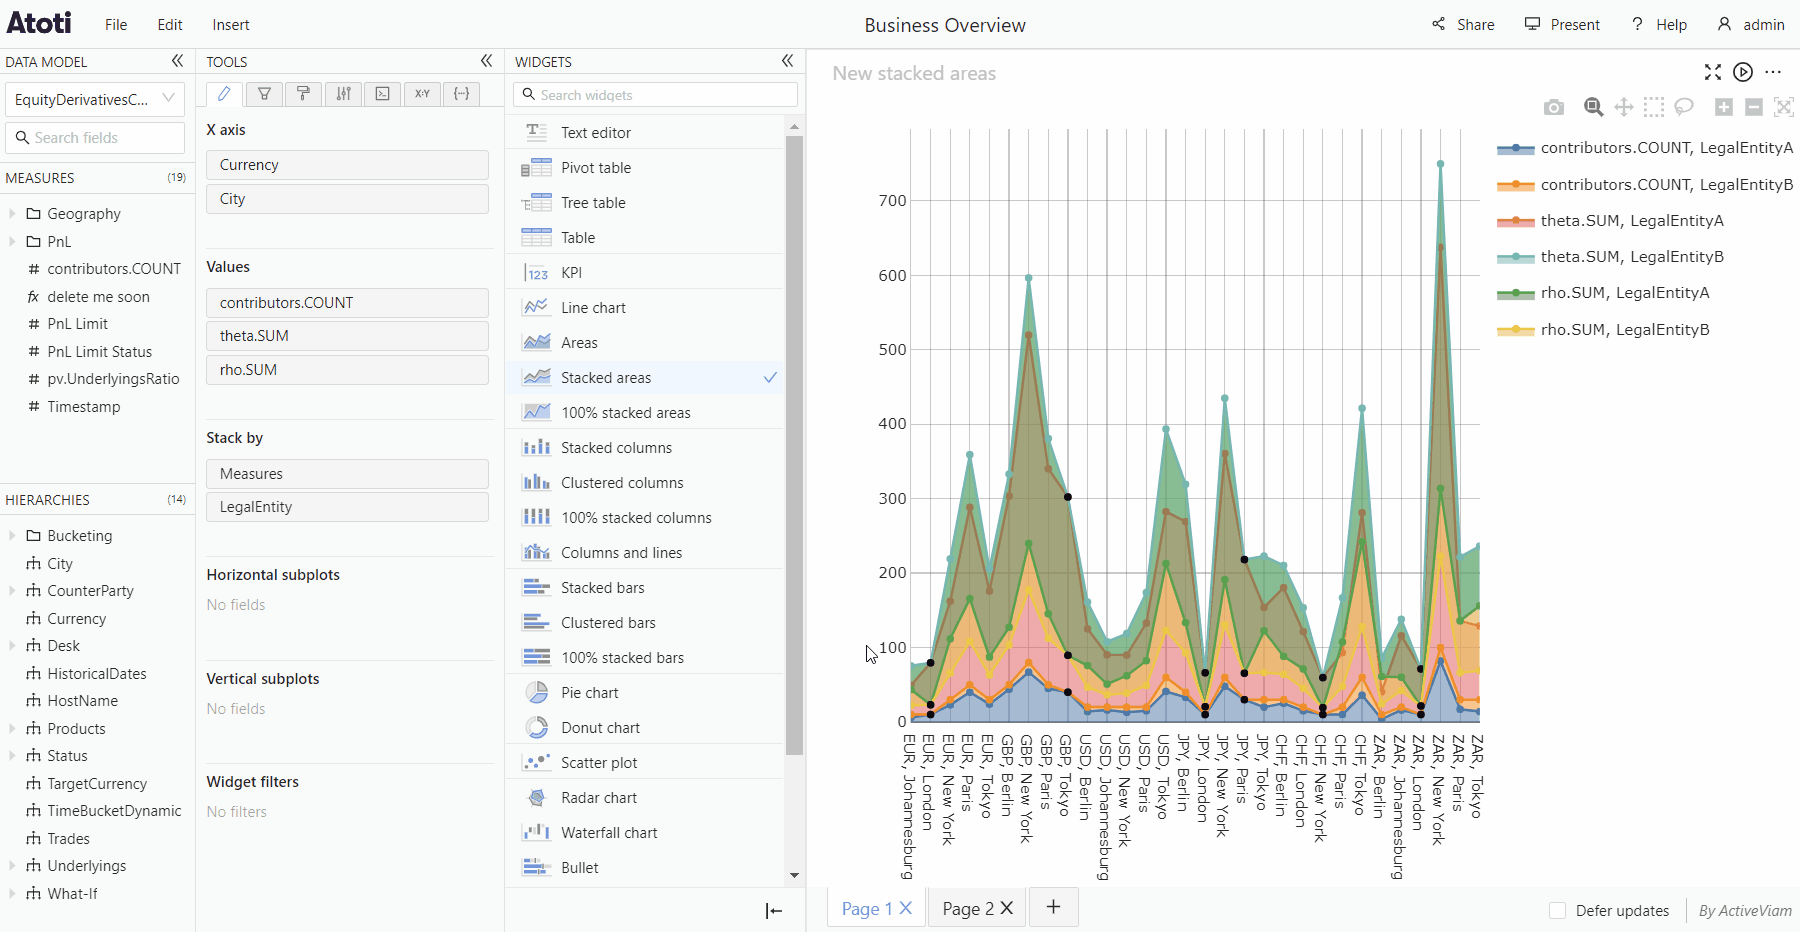Click the Search fields input
Screen dimensions: 1800x932
pos(95,138)
